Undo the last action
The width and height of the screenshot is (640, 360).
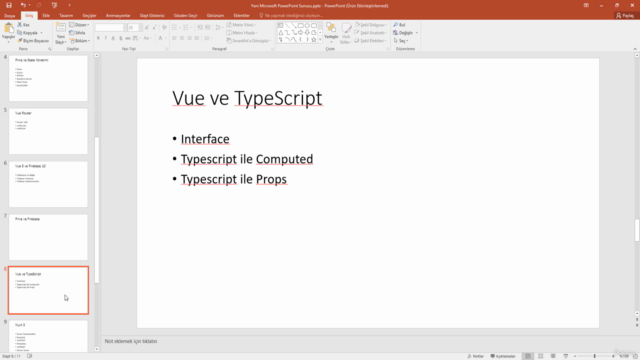23,5
